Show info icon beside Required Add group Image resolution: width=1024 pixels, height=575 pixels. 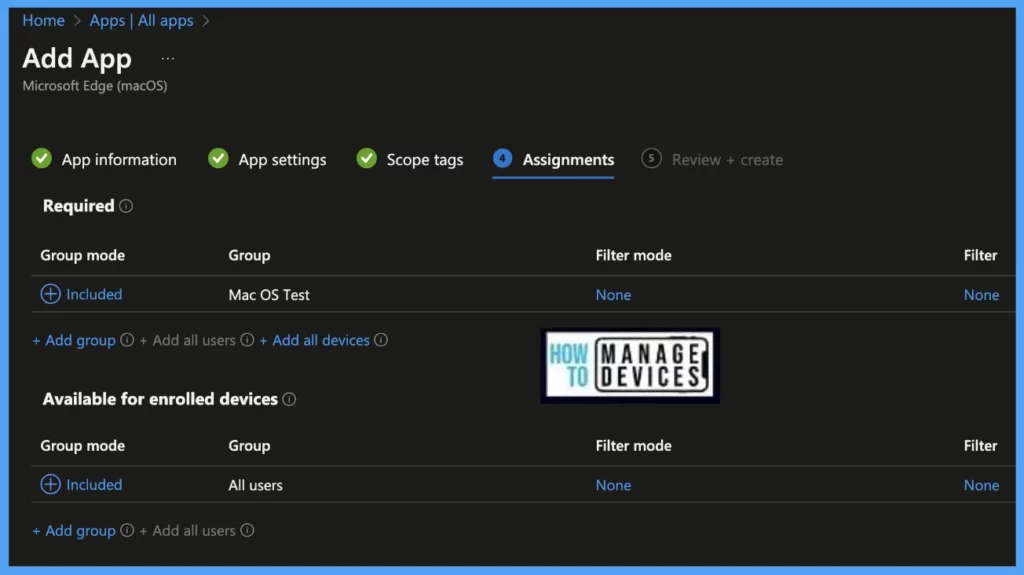pos(127,340)
